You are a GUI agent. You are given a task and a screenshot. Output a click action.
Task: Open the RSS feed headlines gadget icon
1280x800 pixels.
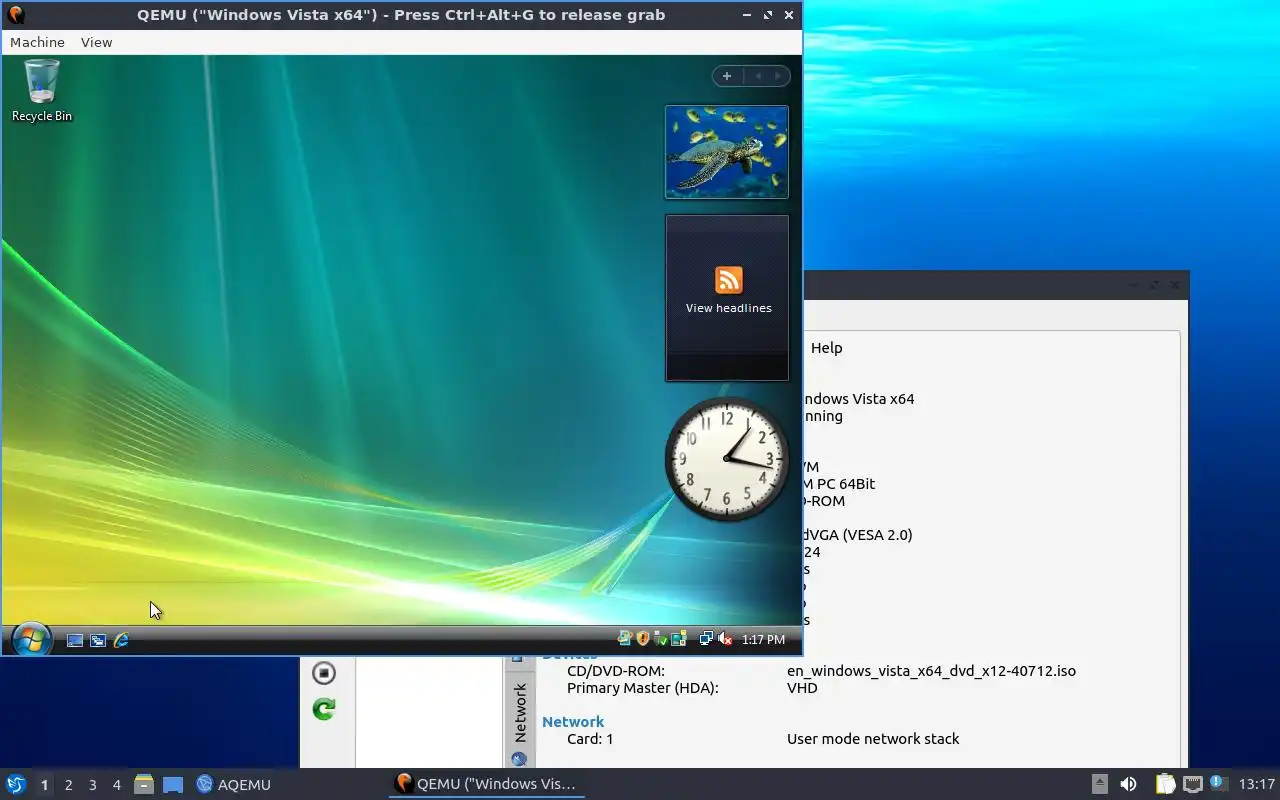tap(728, 280)
